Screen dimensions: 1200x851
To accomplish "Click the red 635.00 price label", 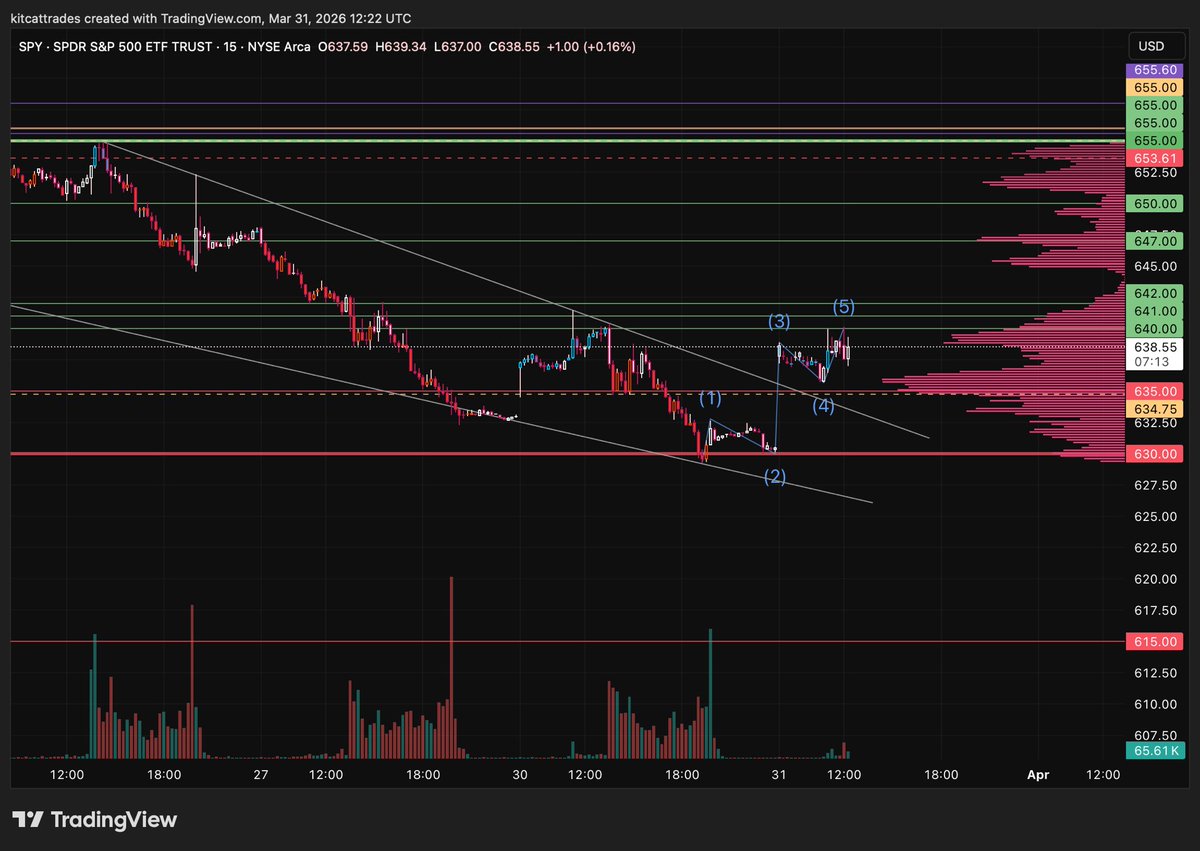I will [1154, 391].
